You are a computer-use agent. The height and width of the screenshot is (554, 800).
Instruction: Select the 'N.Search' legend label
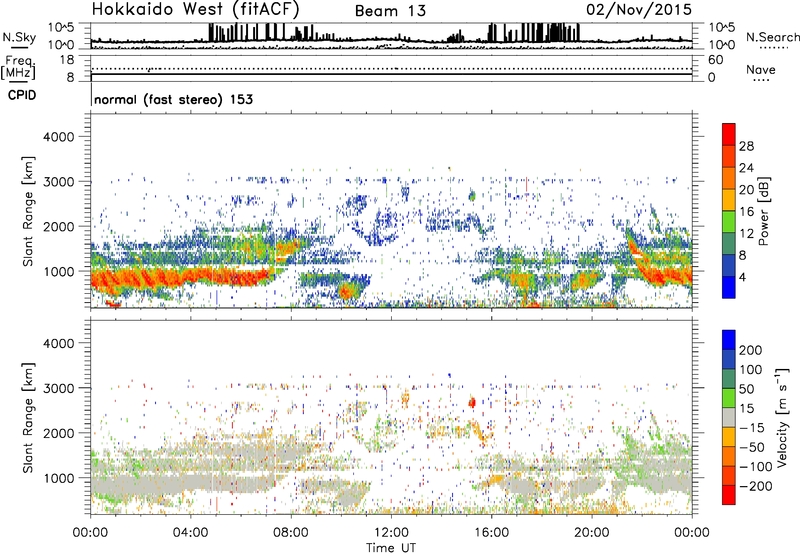click(772, 37)
